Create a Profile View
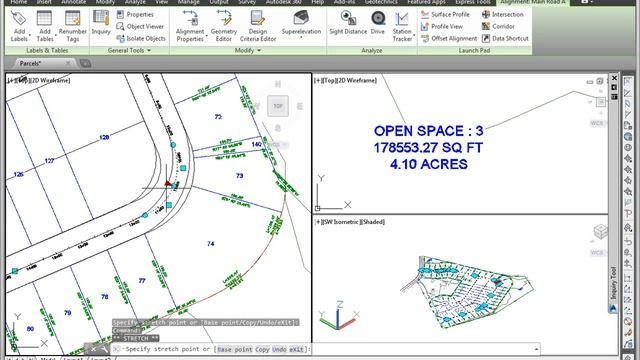This screenshot has width=640, height=360. [442, 26]
